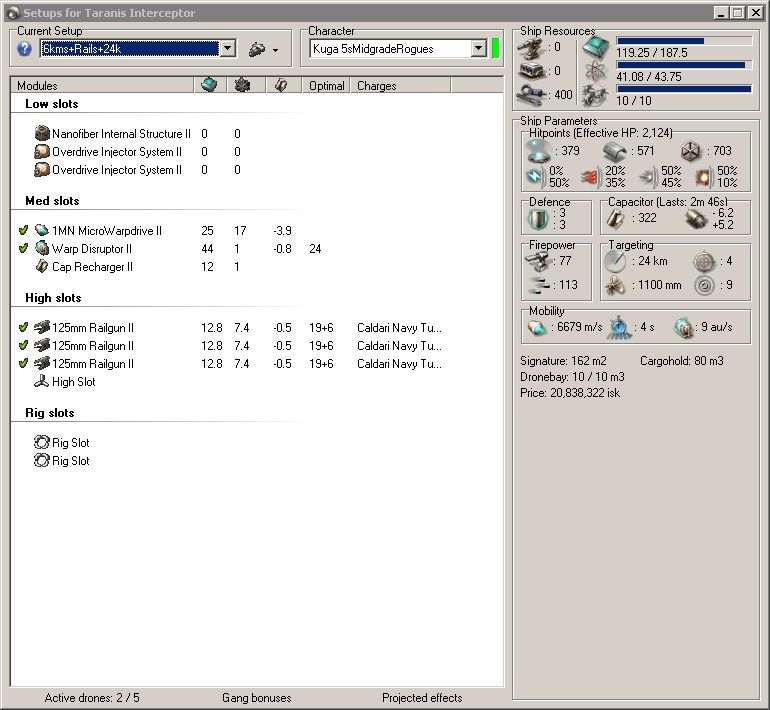The height and width of the screenshot is (710, 770).
Task: Toggle the Warp Disruptor II active checkmark
Action: pyautogui.click(x=23, y=248)
